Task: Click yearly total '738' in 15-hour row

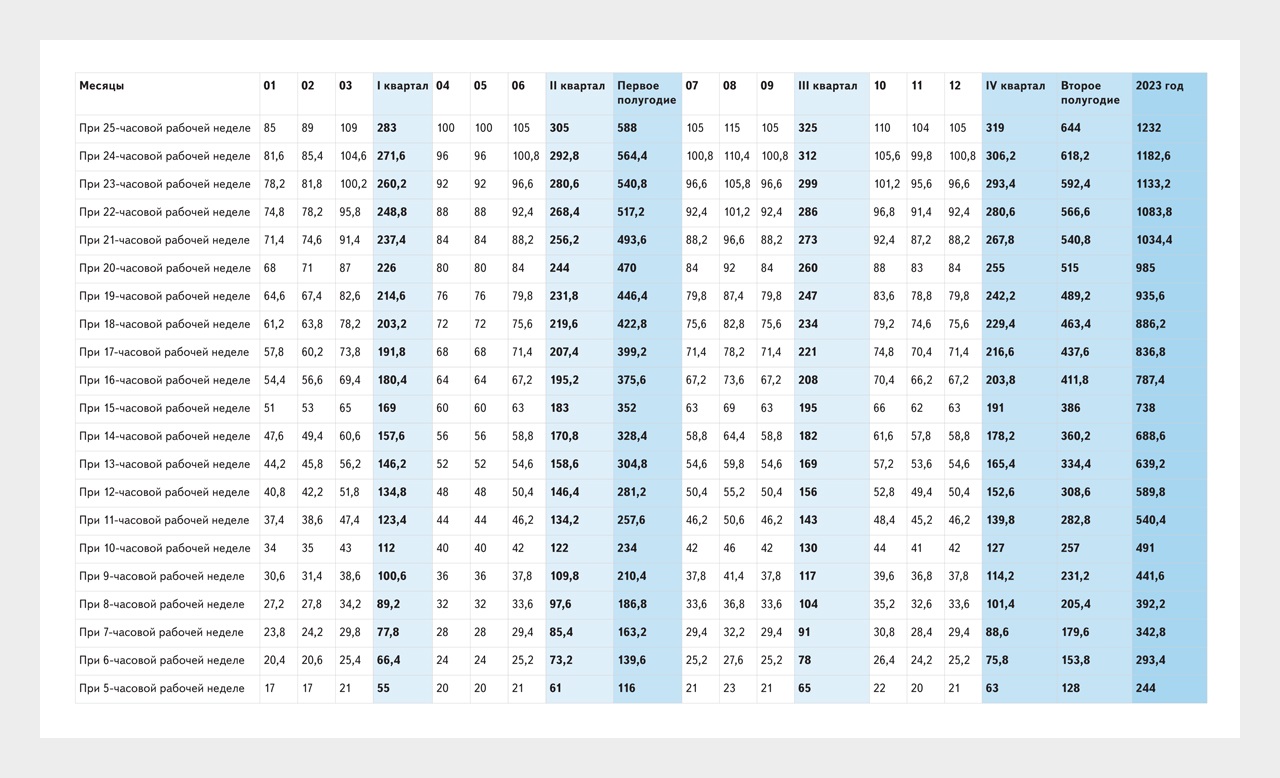Action: [x=1146, y=408]
